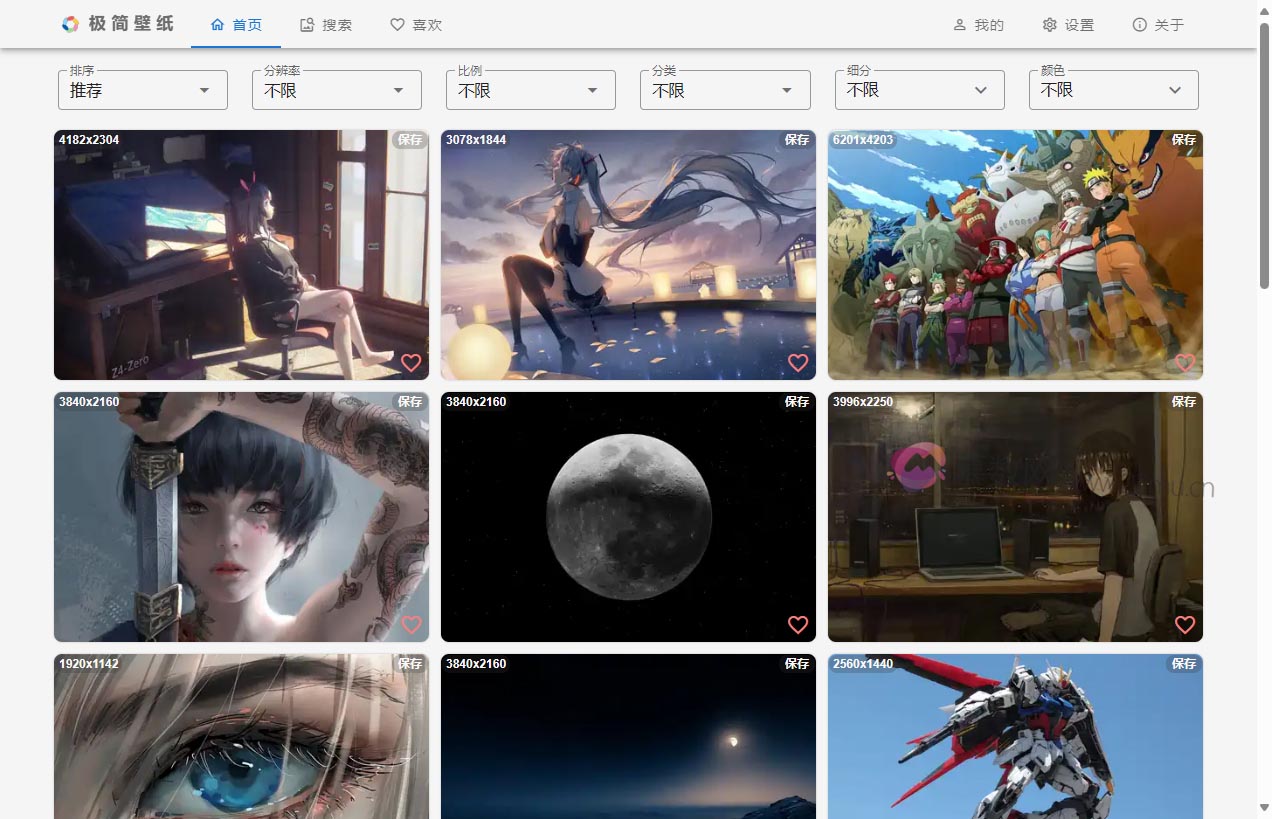Screen dimensions: 1272x819
Task: Open the tattooed girl wallpaper thumbnail
Action: (240, 516)
